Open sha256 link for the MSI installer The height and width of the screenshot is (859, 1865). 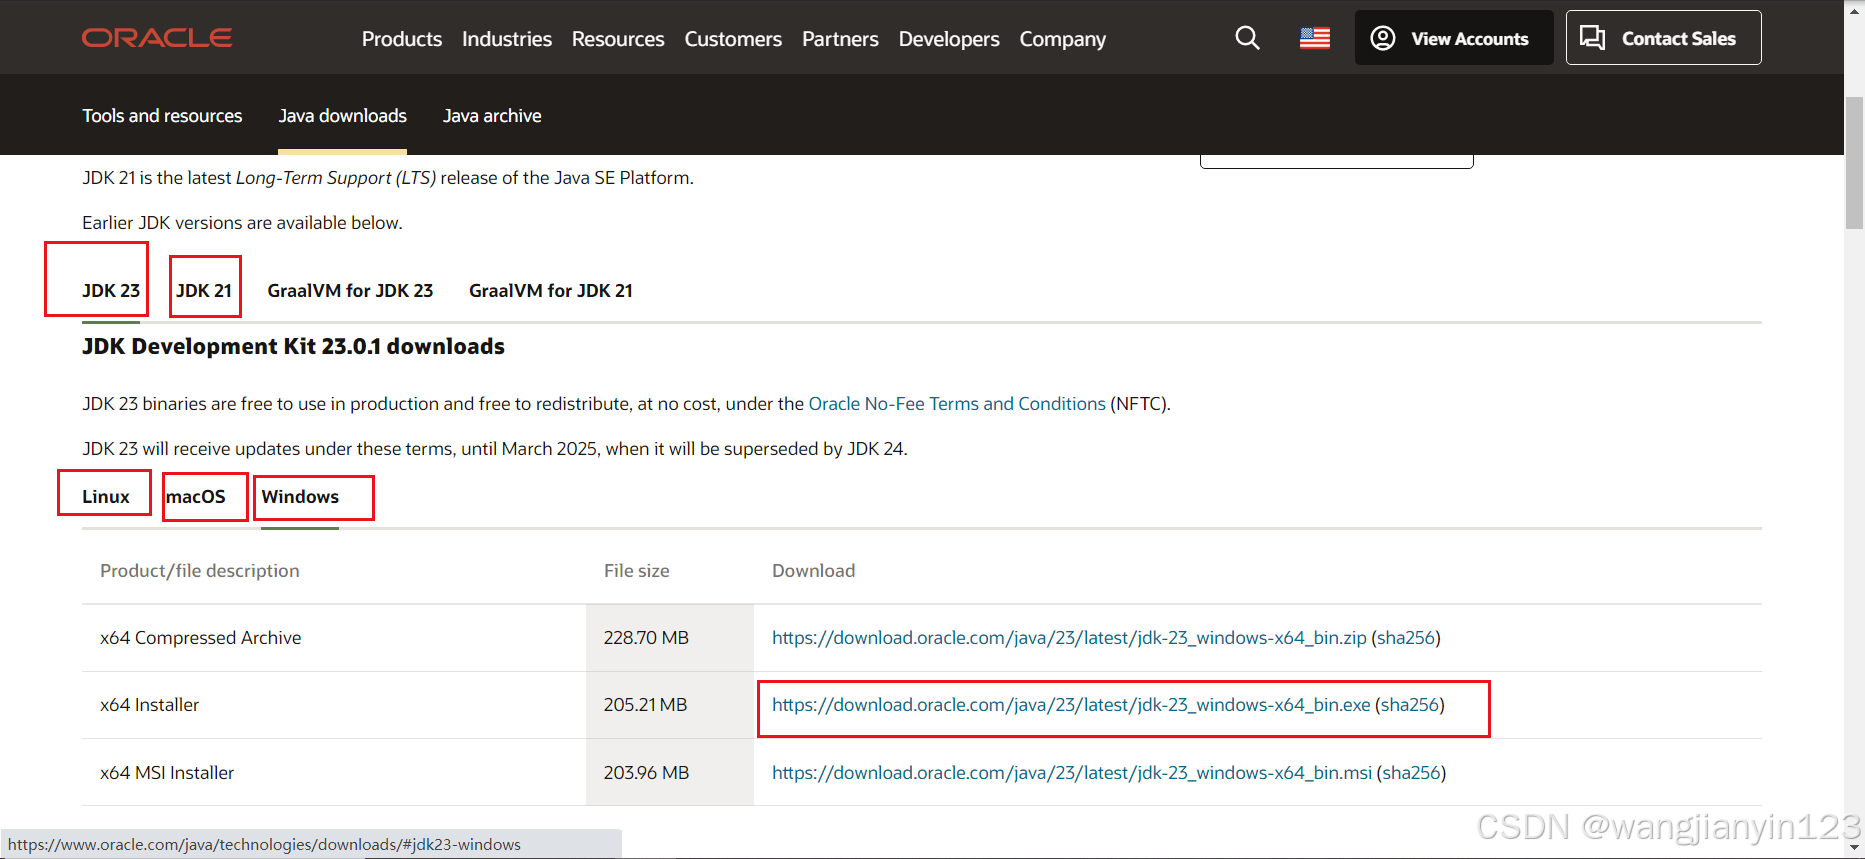click(x=1411, y=773)
